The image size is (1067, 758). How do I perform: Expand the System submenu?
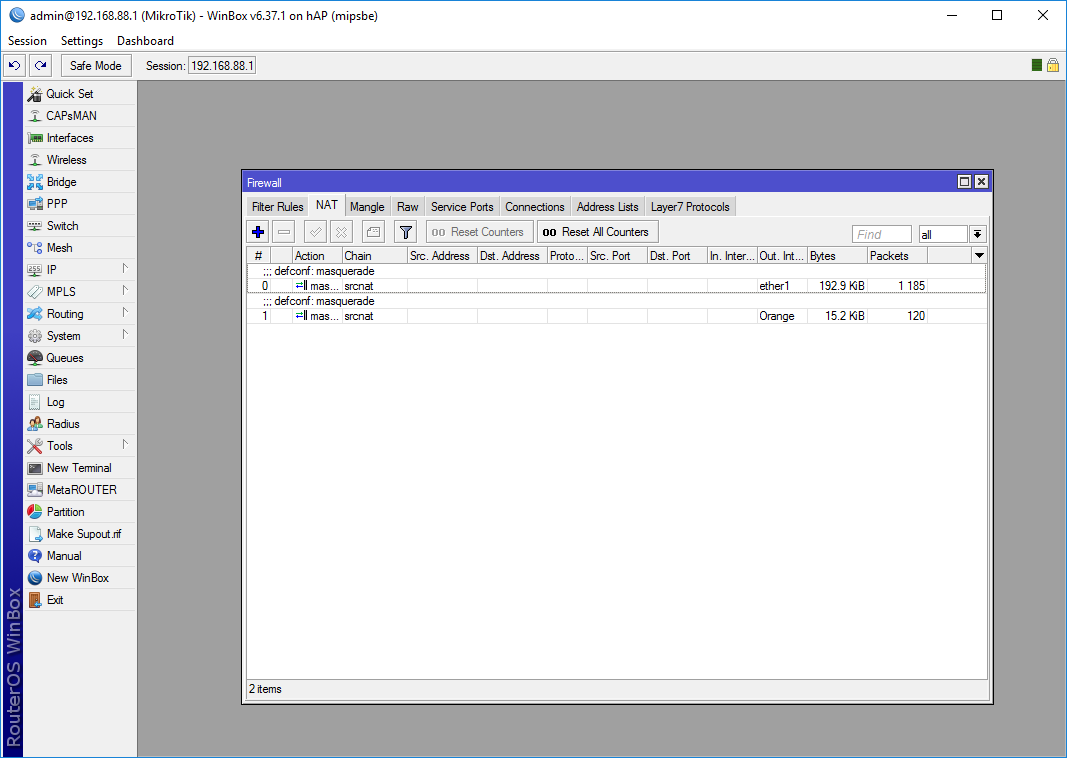click(125, 334)
